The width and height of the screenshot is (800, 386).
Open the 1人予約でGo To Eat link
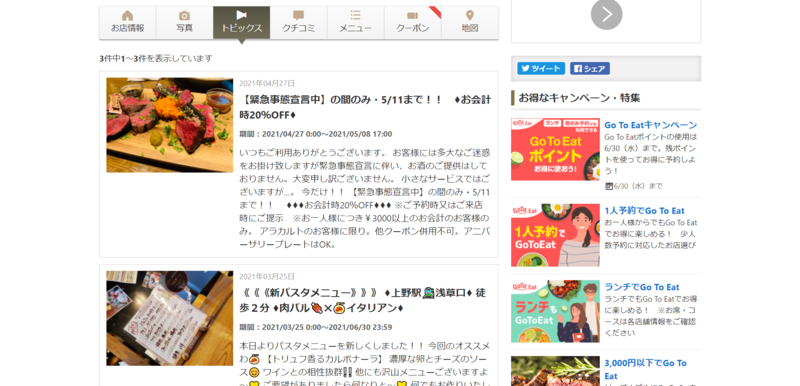(x=644, y=211)
